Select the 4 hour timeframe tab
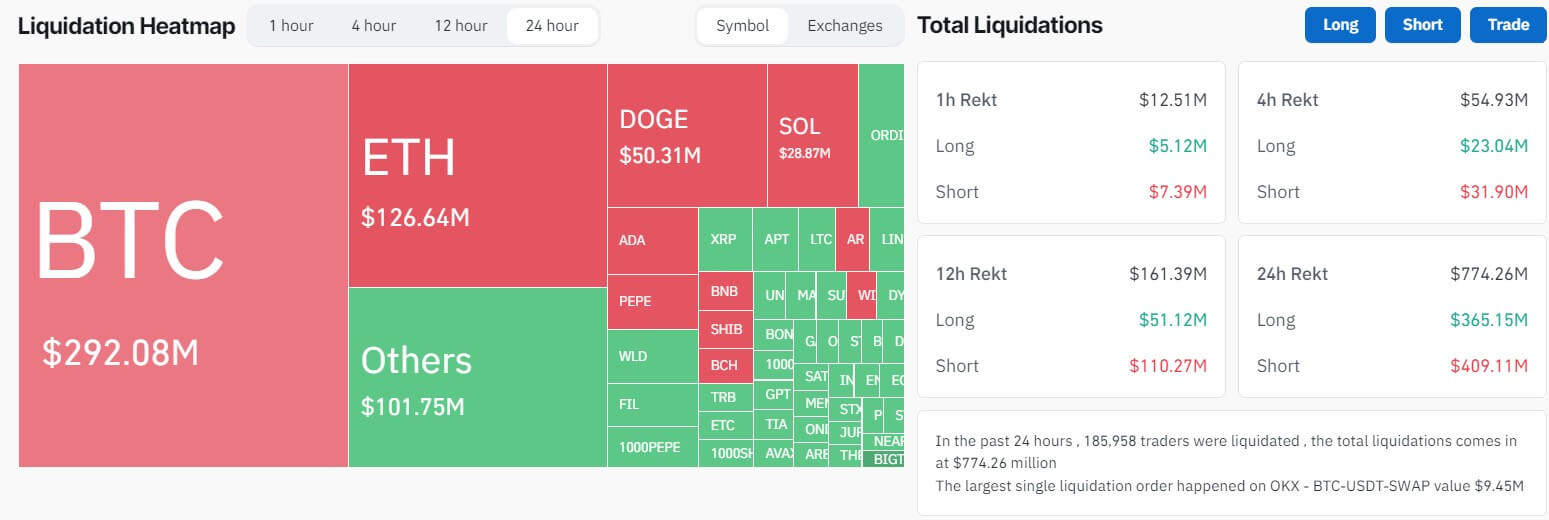Viewport: 1549px width, 520px height. pos(373,26)
